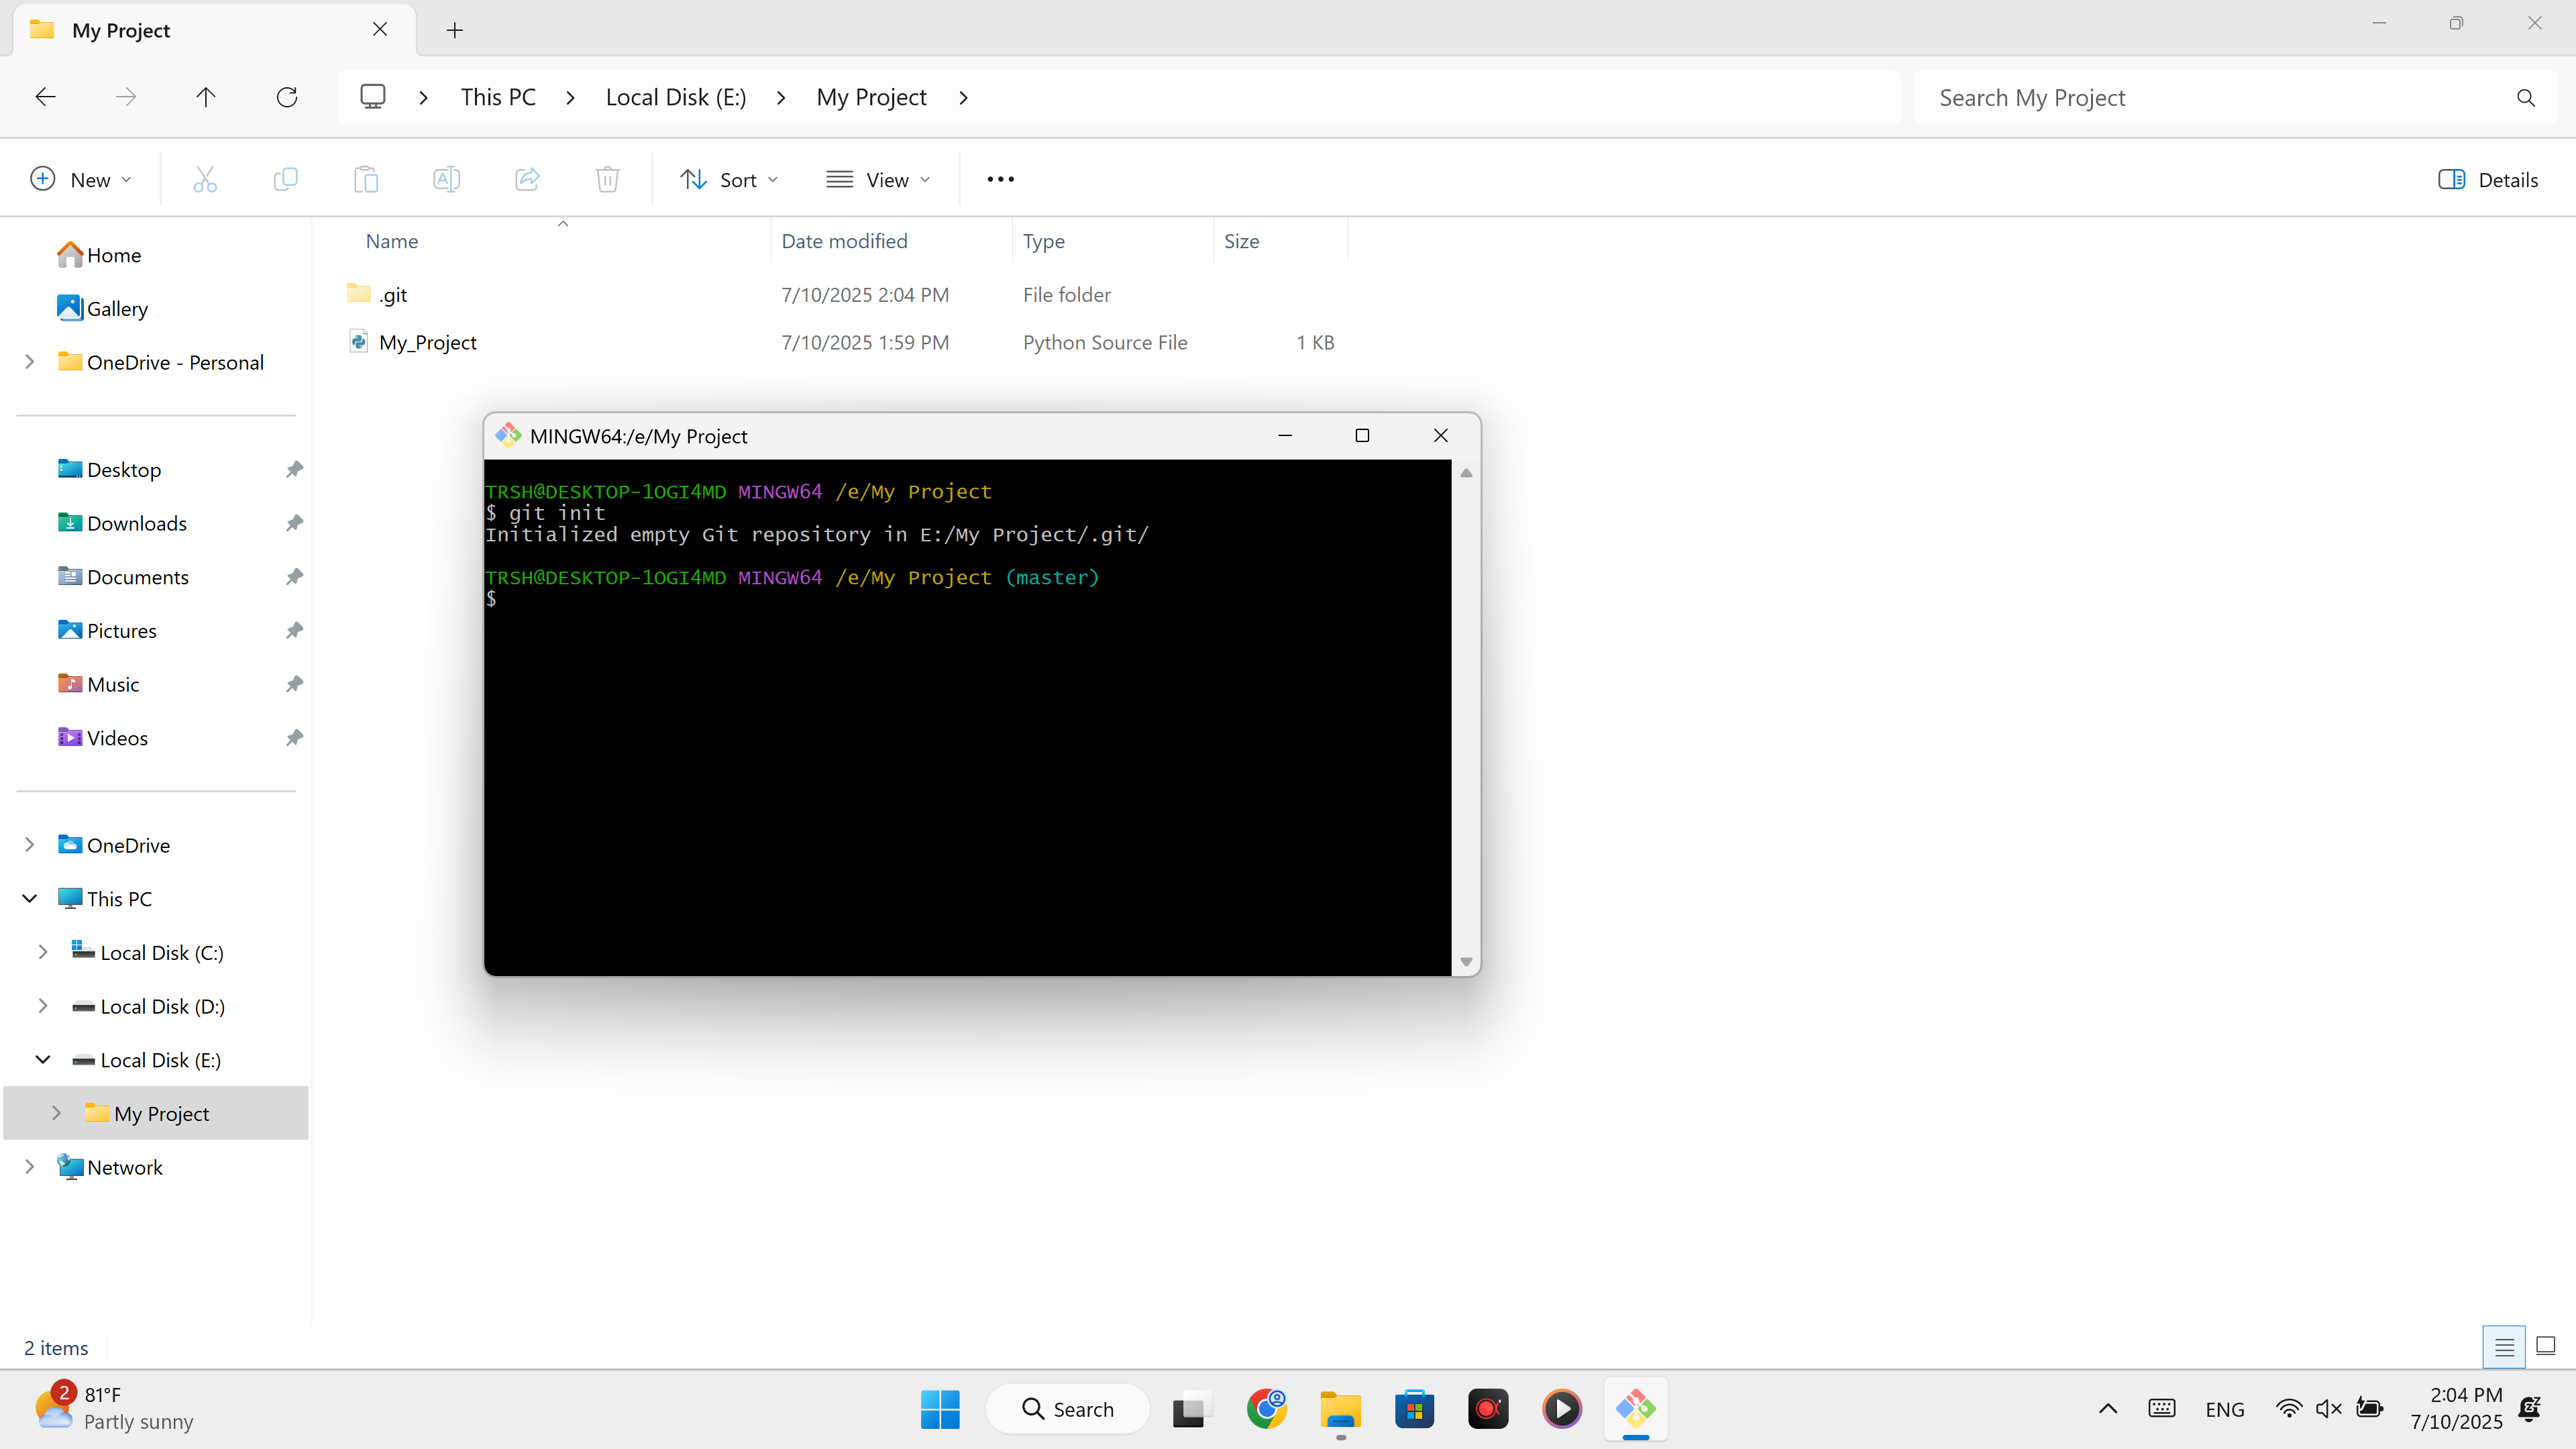Toggle the Details pane
2576x1449 pixels.
click(x=2488, y=180)
